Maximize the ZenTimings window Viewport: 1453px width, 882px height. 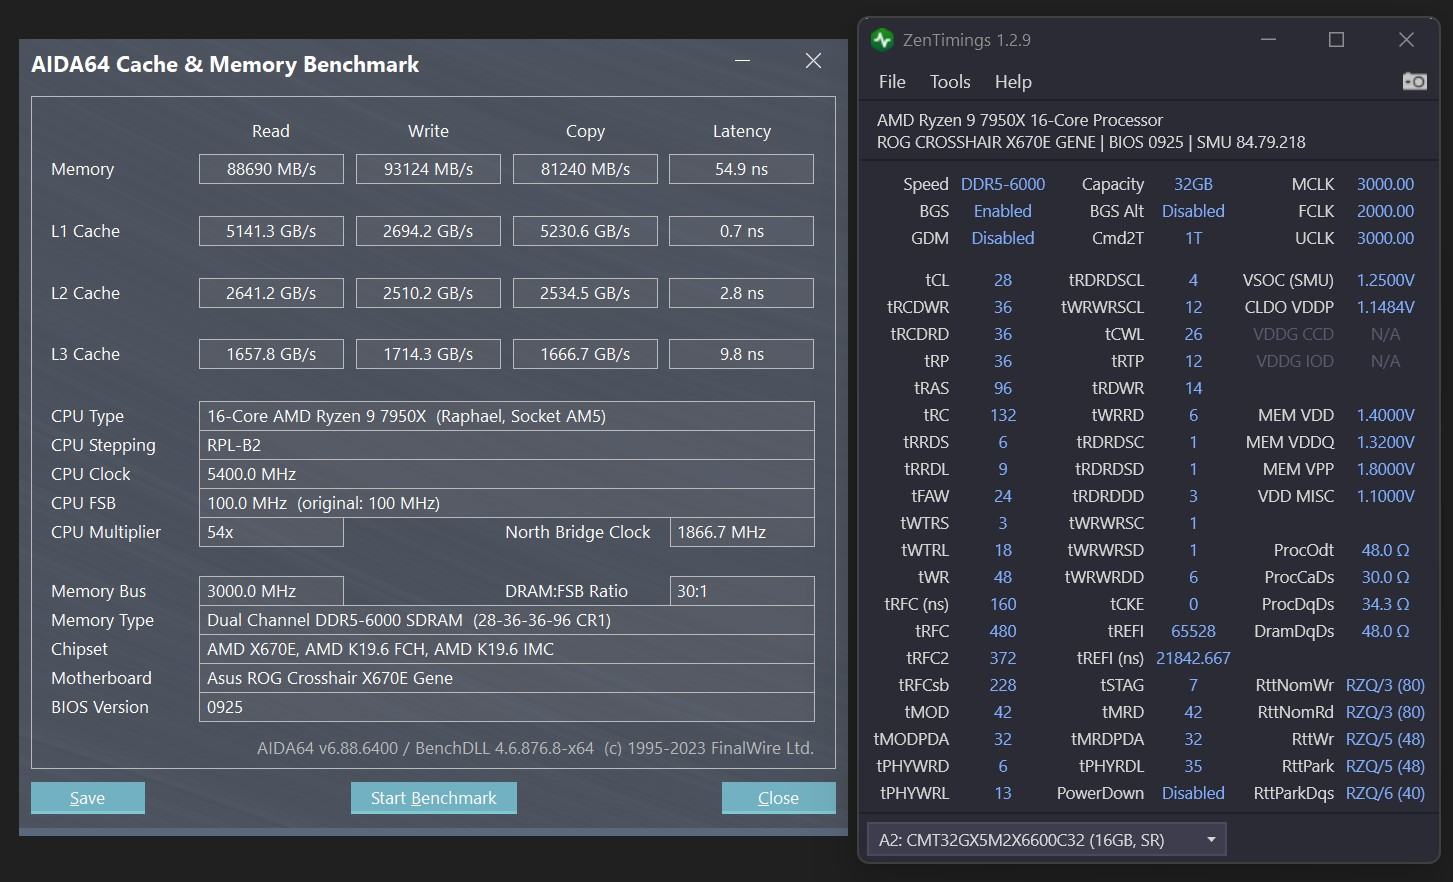coord(1336,39)
